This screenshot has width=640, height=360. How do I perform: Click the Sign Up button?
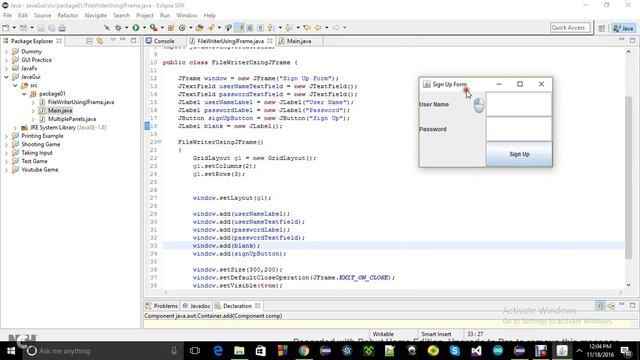[x=519, y=154]
